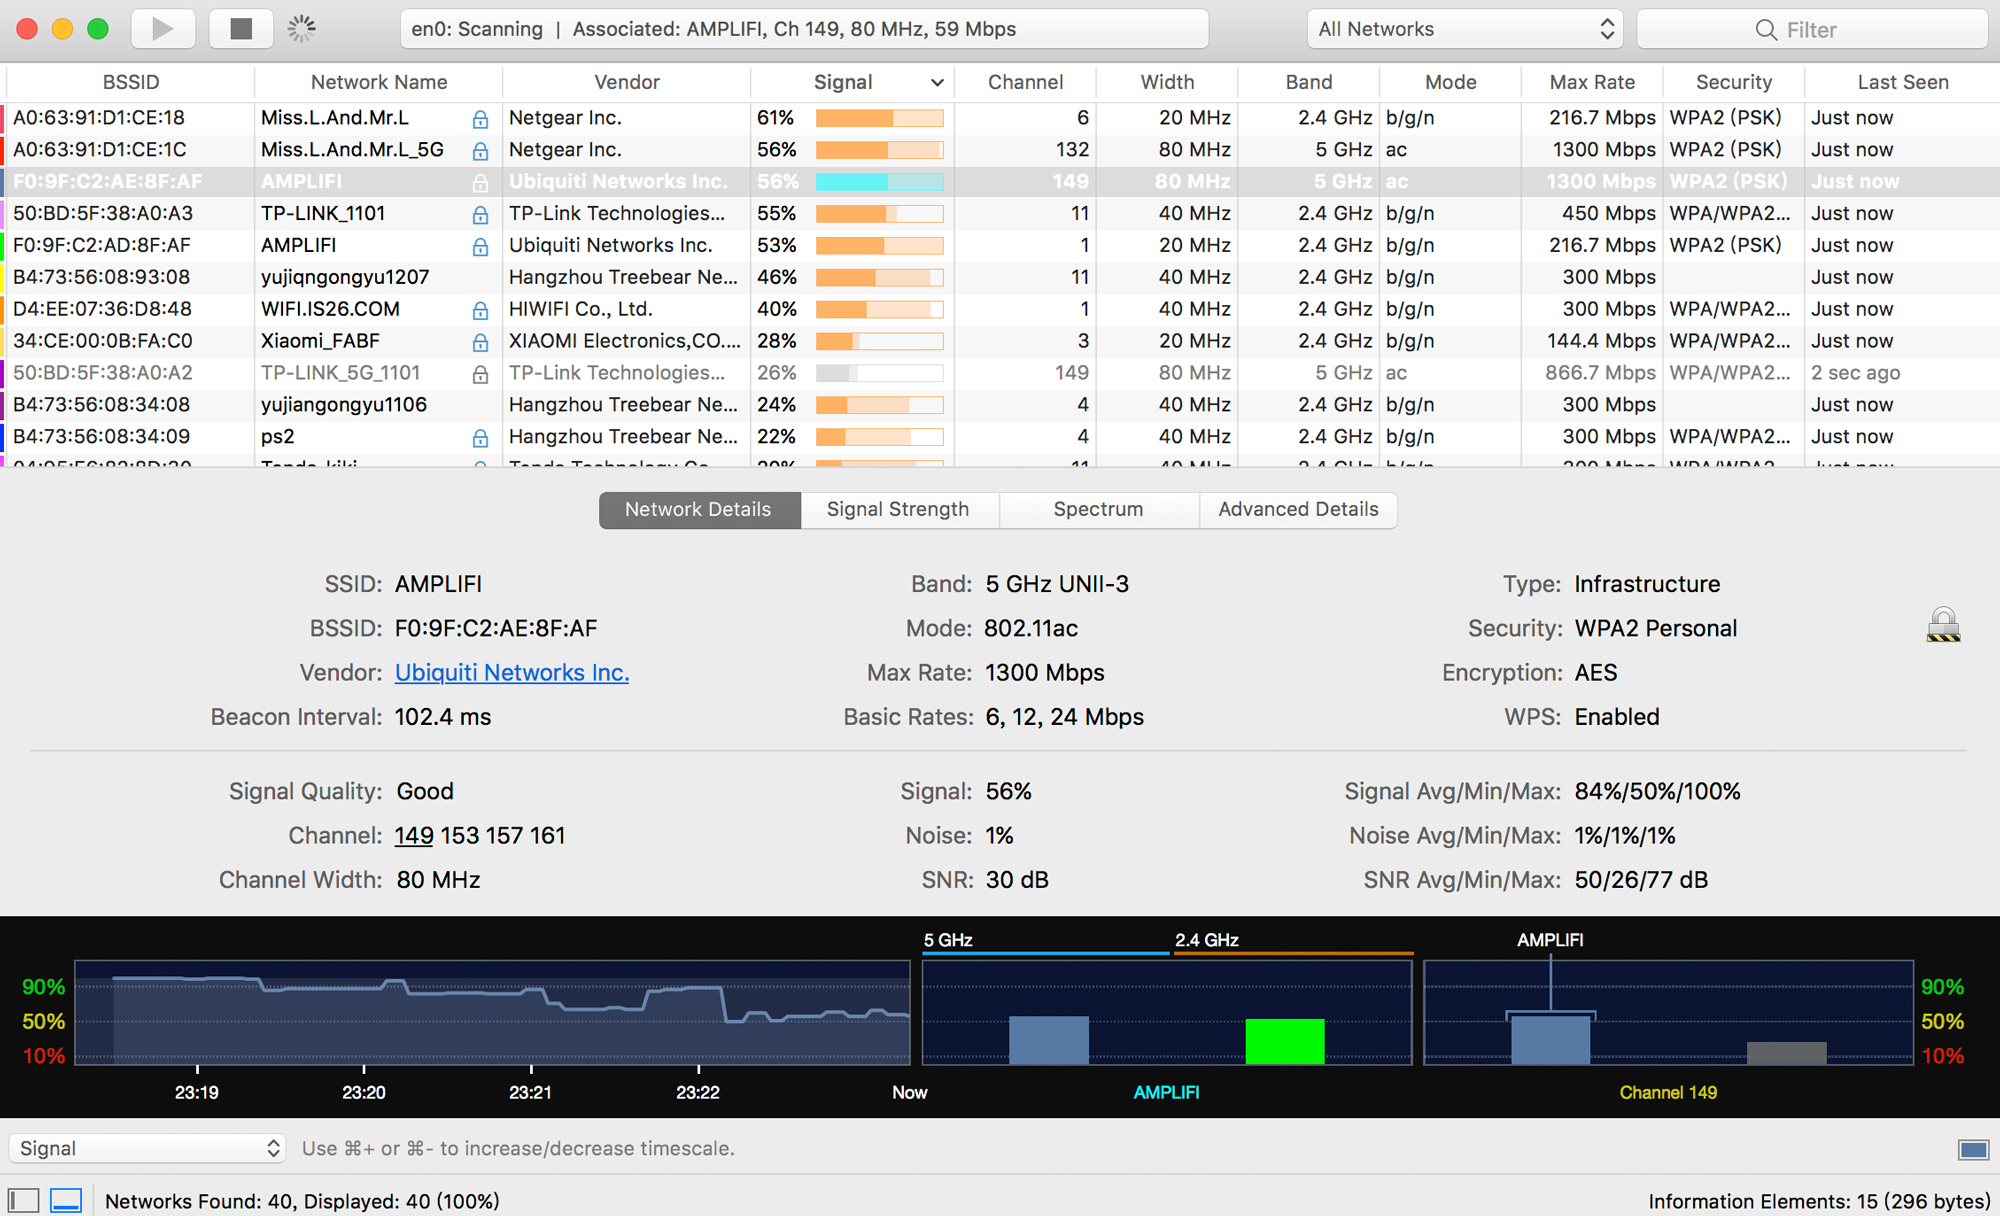Select the TP-LINK_1101 network row
The image size is (2000, 1216).
(x=322, y=213)
